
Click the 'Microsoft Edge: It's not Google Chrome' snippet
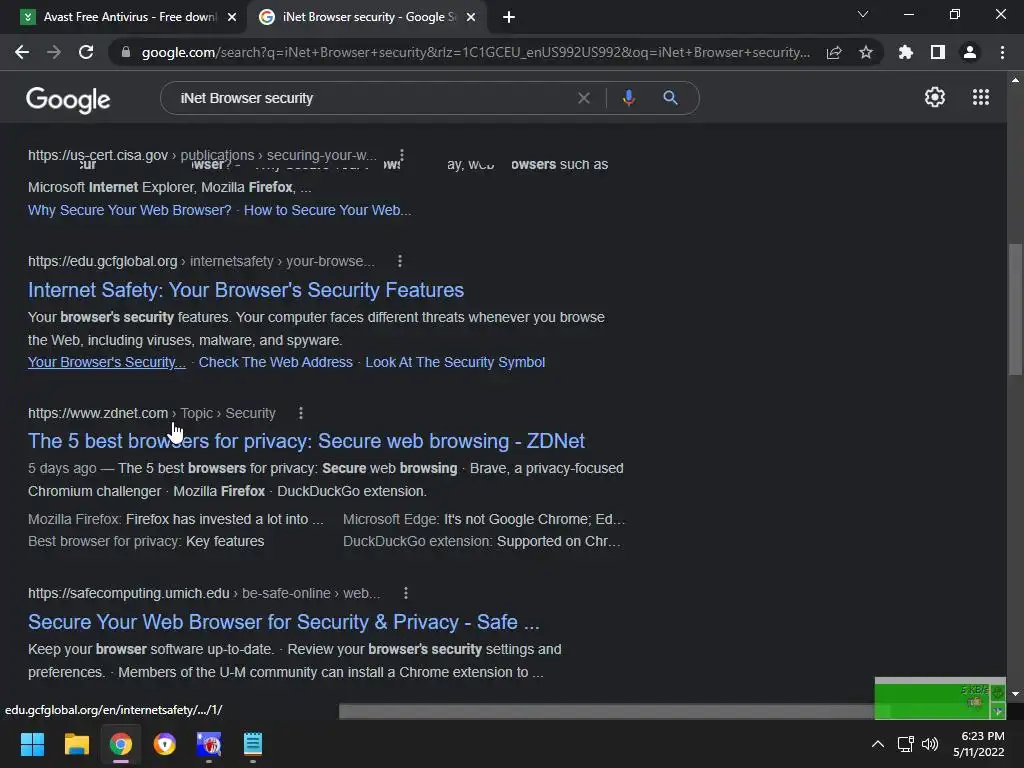484,519
